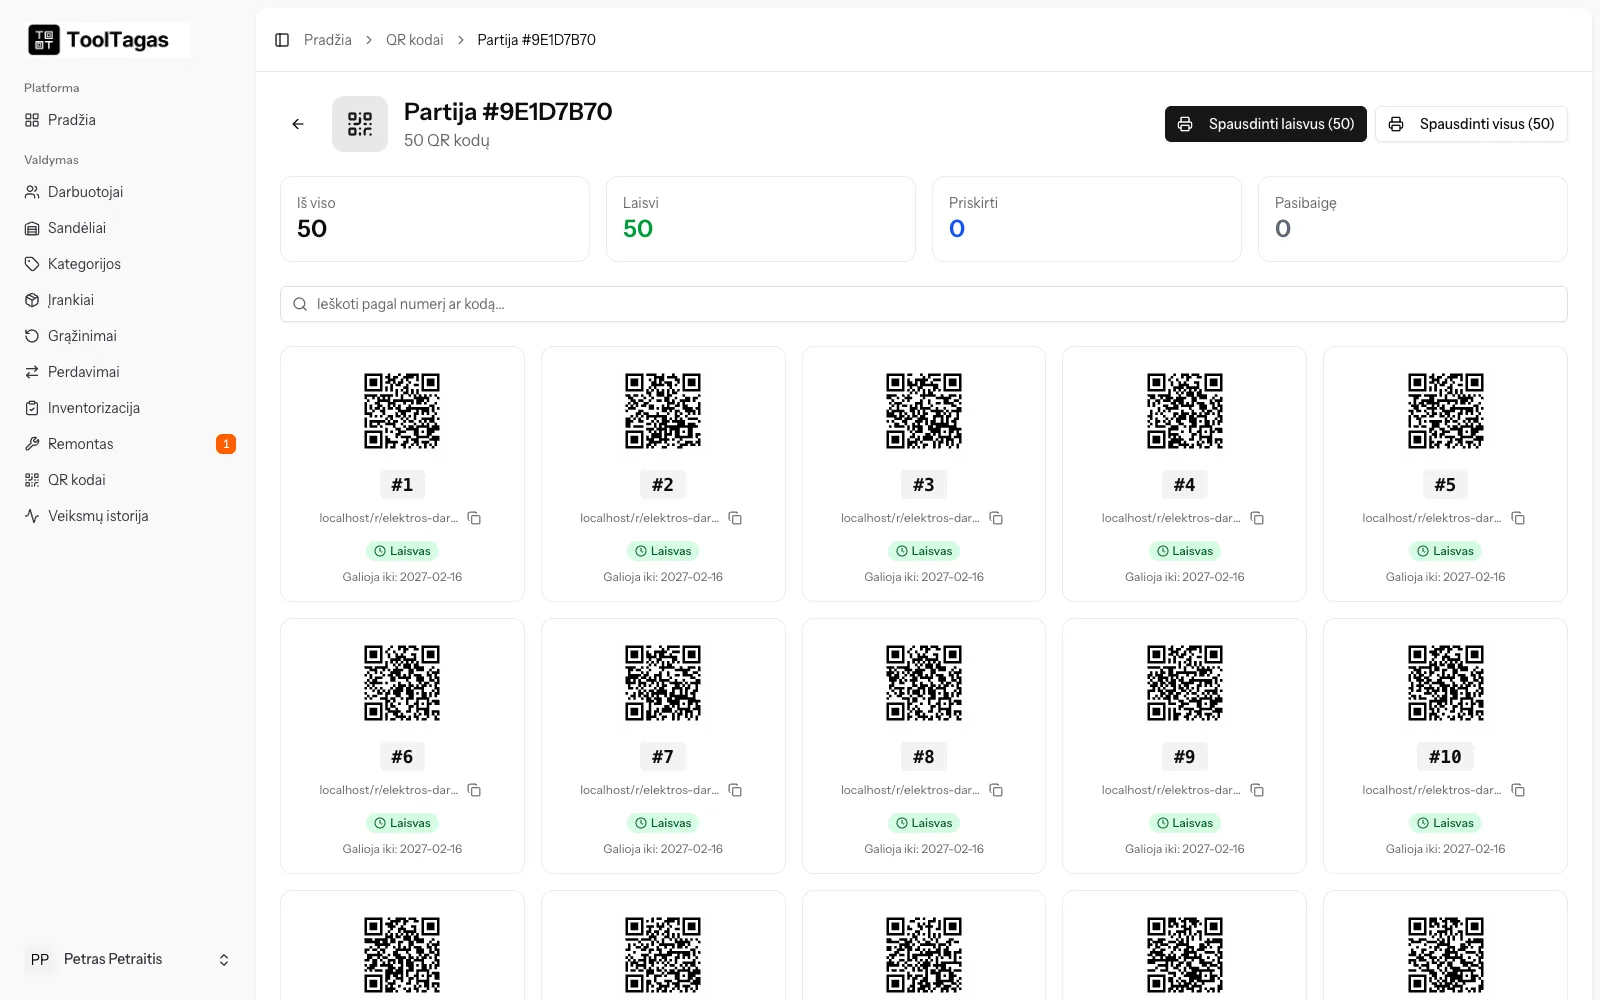Click Spausdinti laisvus (50) button

click(1266, 124)
